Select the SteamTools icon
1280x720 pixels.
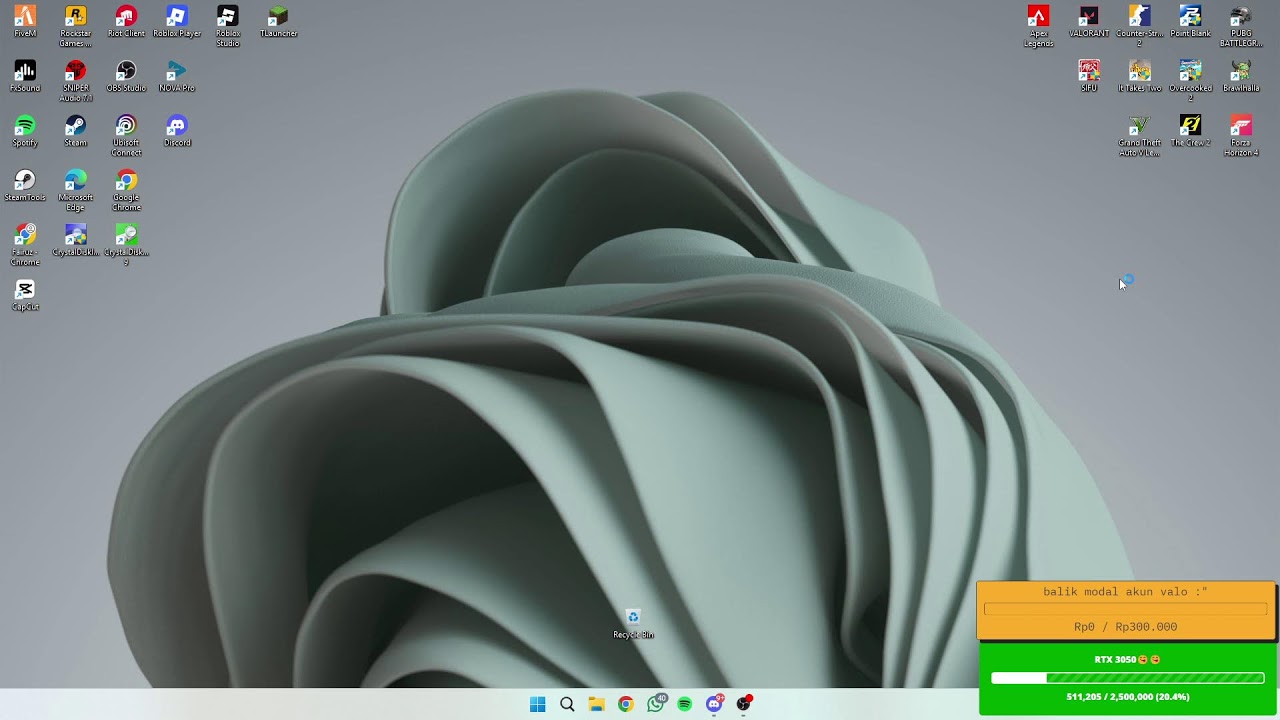[25, 186]
